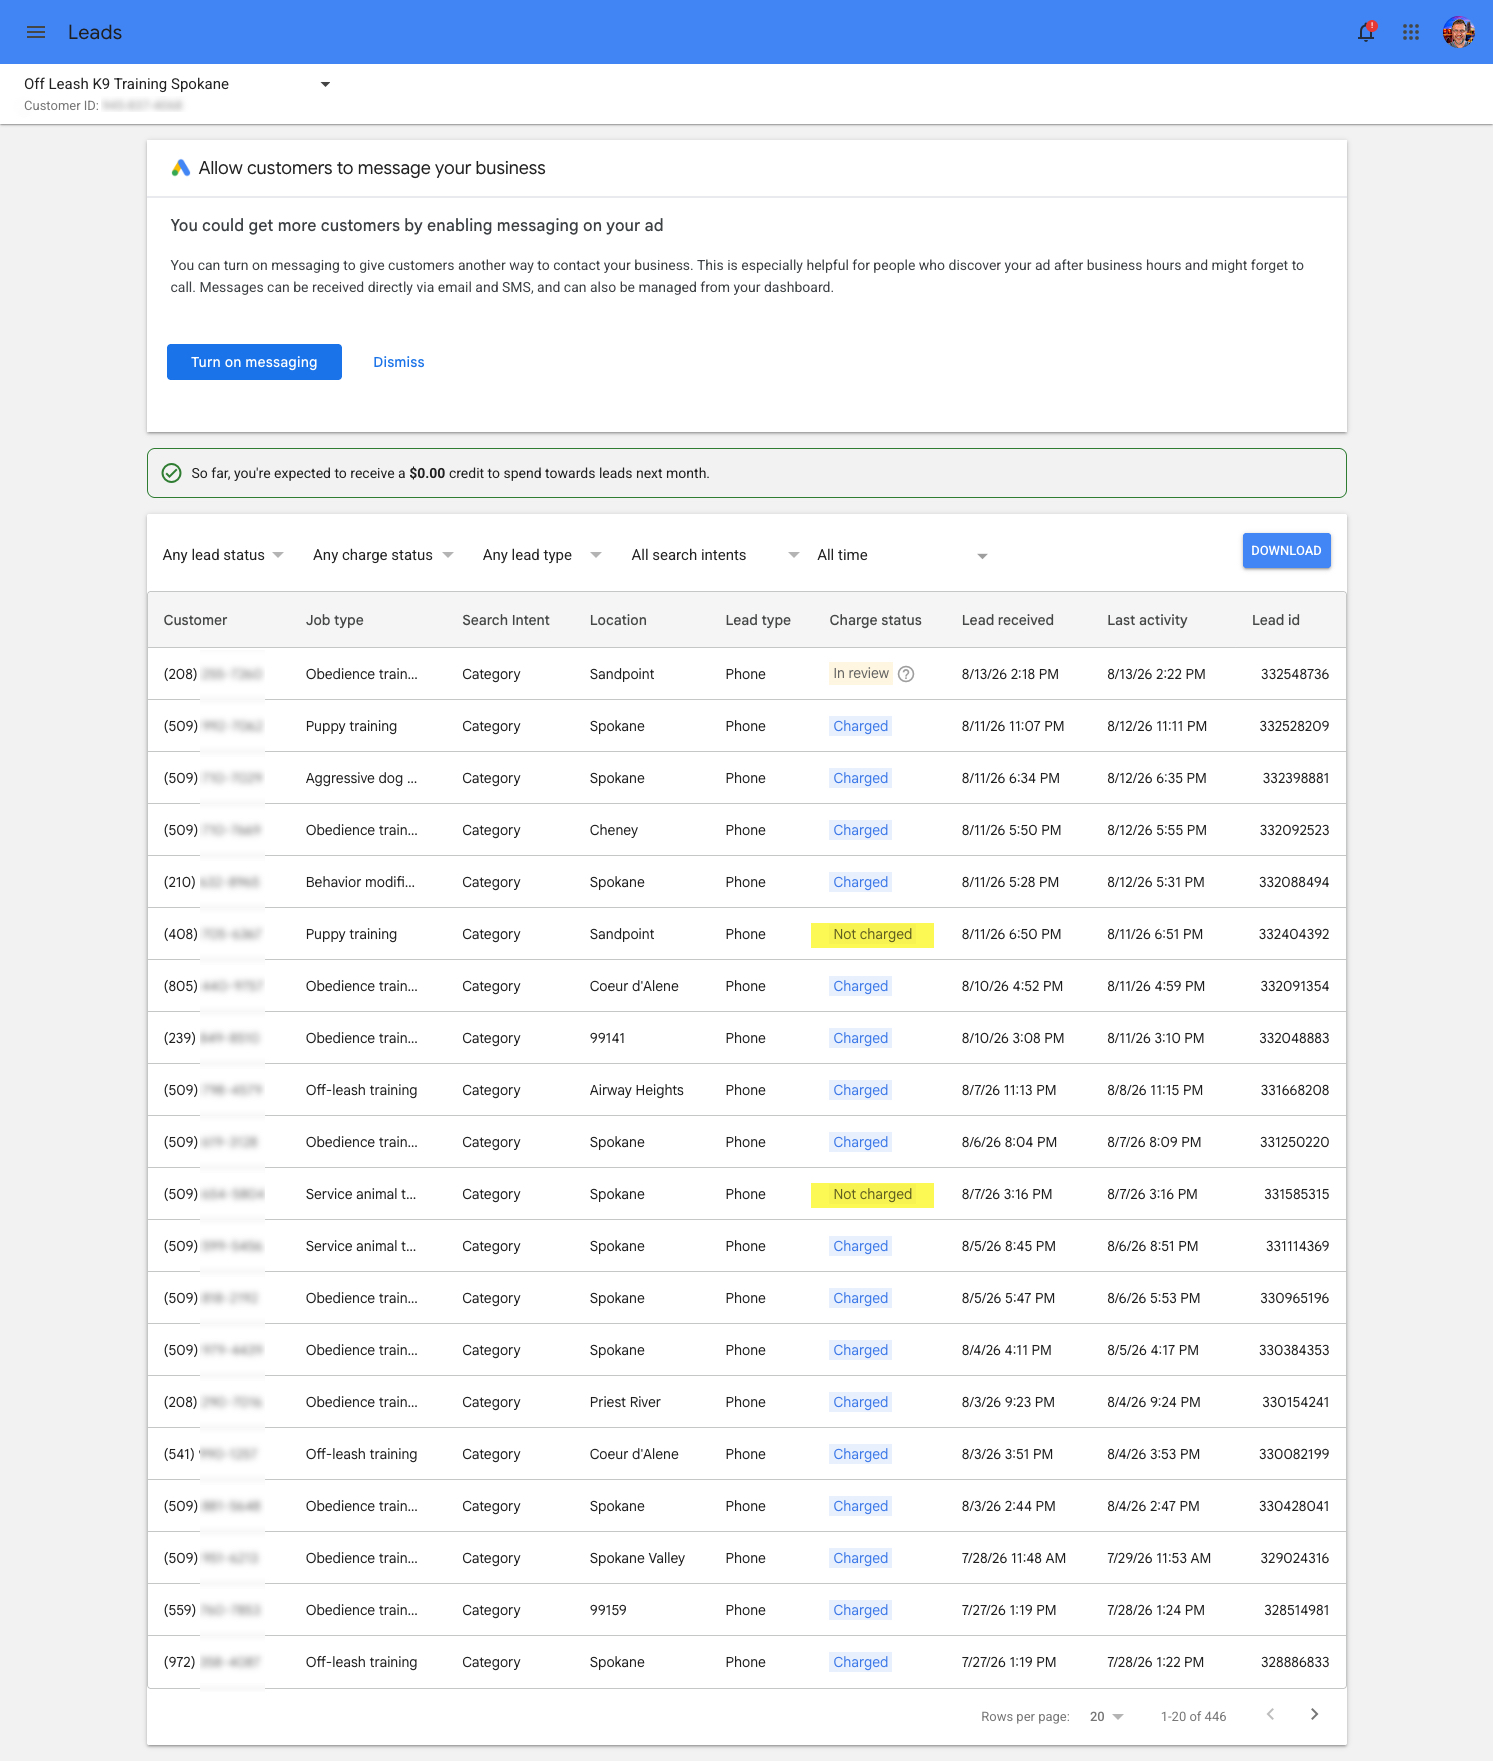Viewport: 1493px width, 1761px height.
Task: Download the leads report
Action: tap(1286, 551)
